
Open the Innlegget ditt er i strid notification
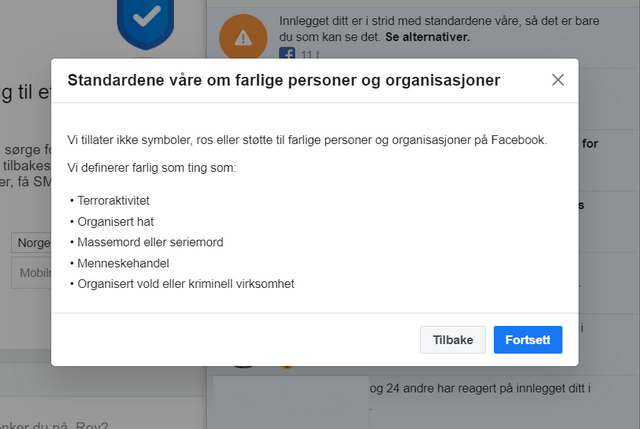439,29
